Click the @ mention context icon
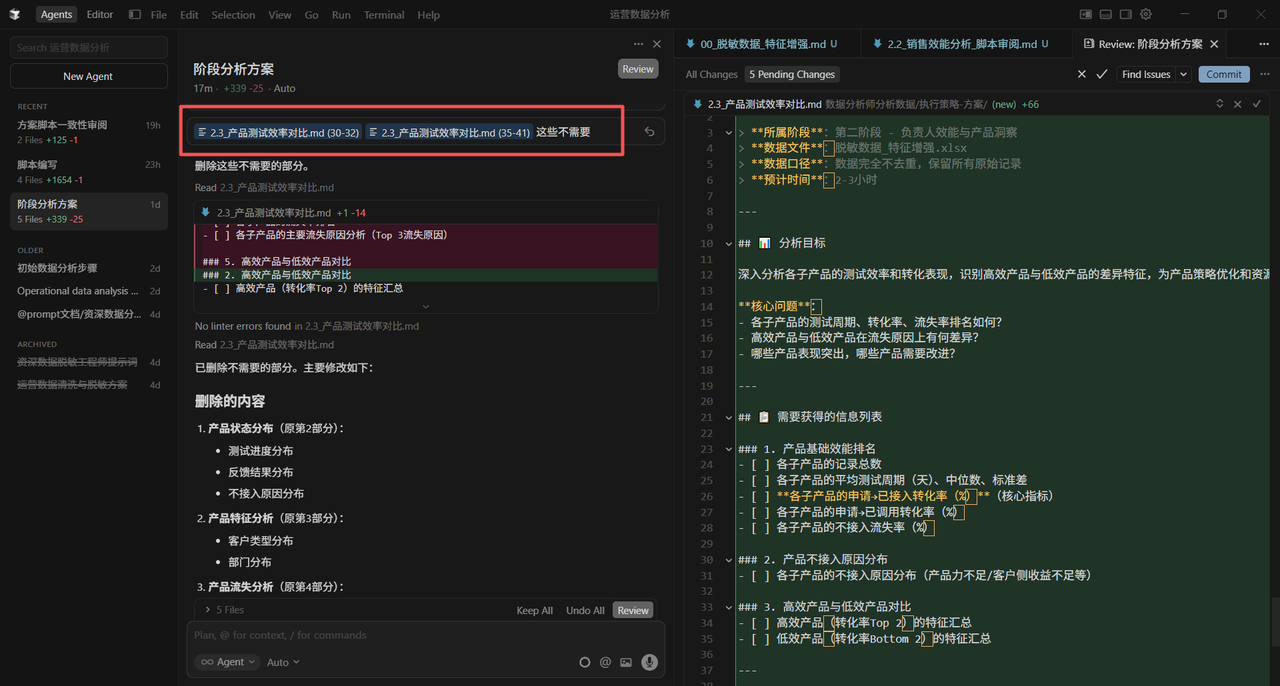The width and height of the screenshot is (1280, 686). pyautogui.click(x=605, y=662)
